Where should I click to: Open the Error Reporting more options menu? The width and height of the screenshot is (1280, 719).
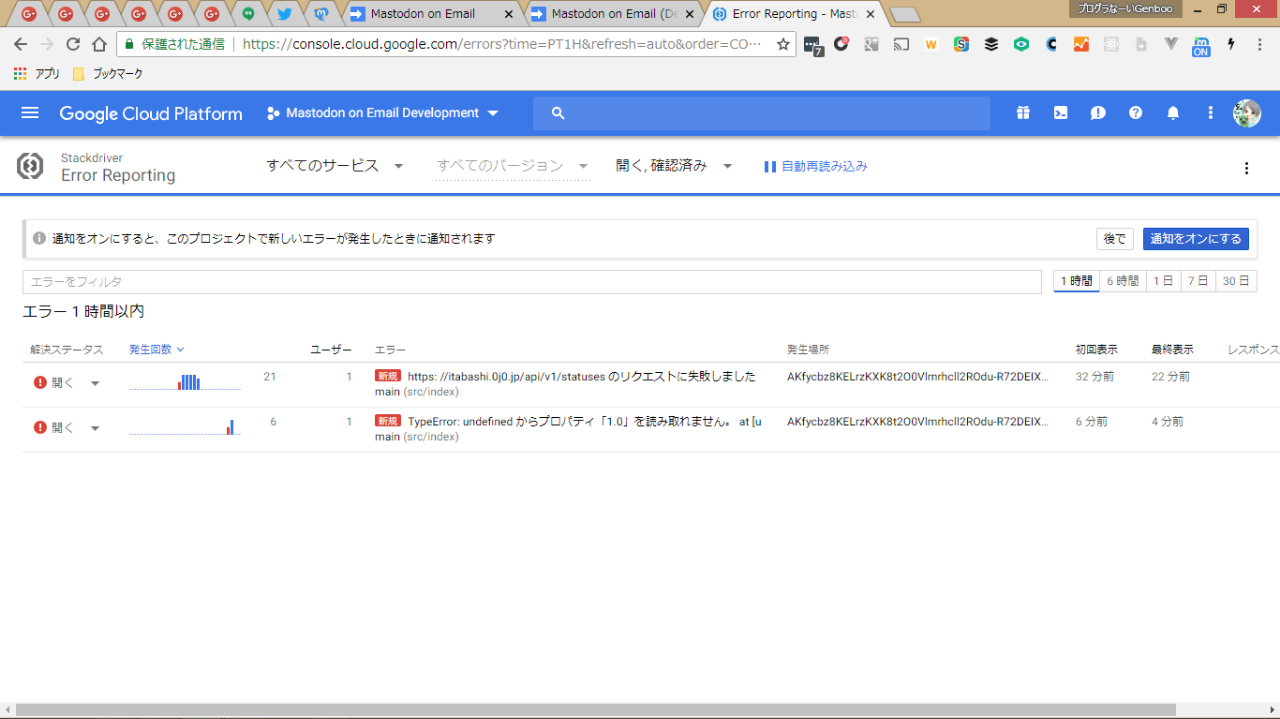(1246, 168)
